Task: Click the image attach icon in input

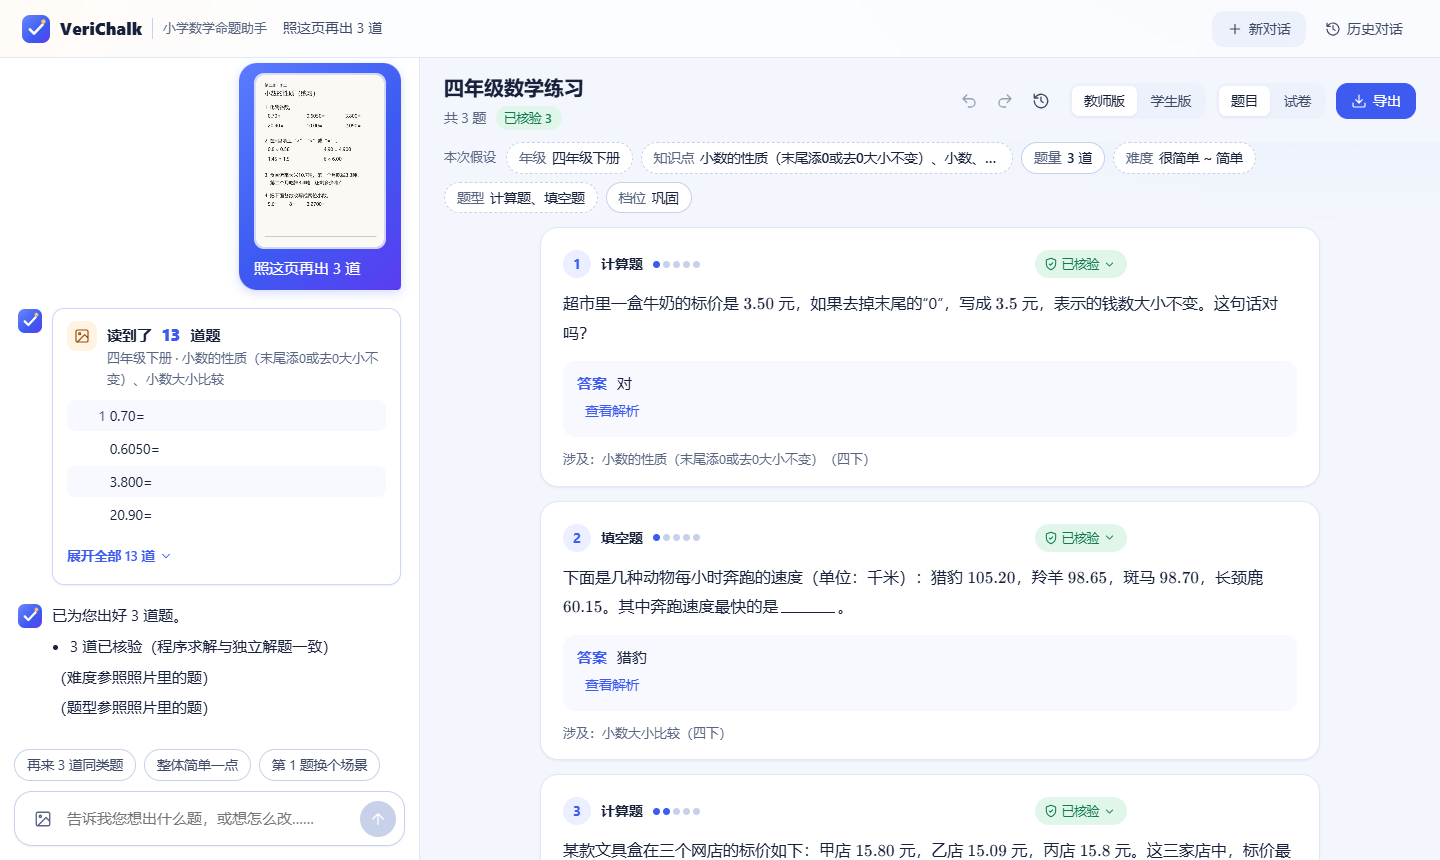Action: 43,819
